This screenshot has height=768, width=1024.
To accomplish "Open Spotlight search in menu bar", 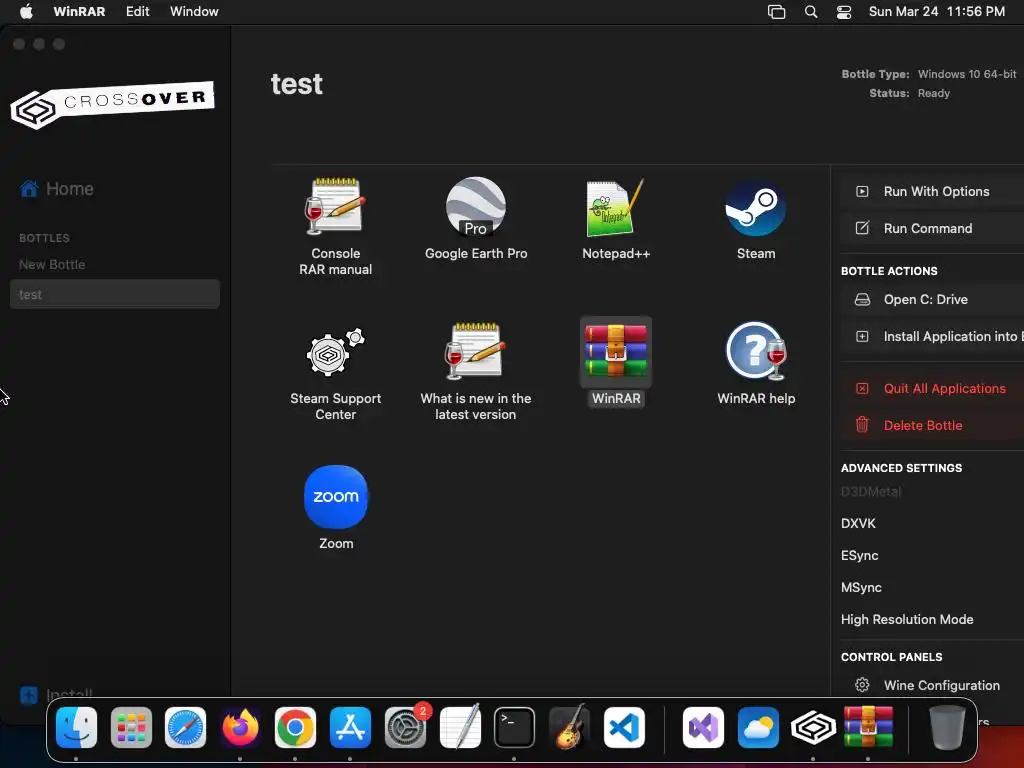I will [x=810, y=12].
